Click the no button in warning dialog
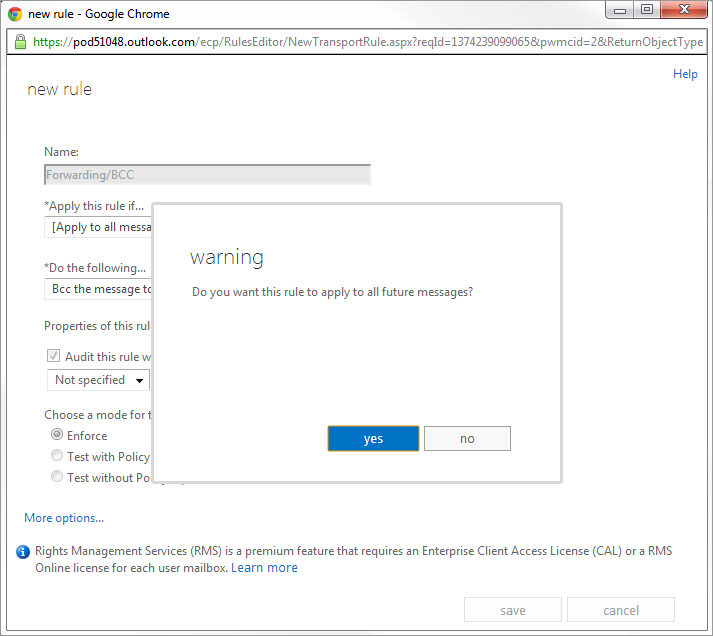The image size is (713, 636). (x=467, y=438)
